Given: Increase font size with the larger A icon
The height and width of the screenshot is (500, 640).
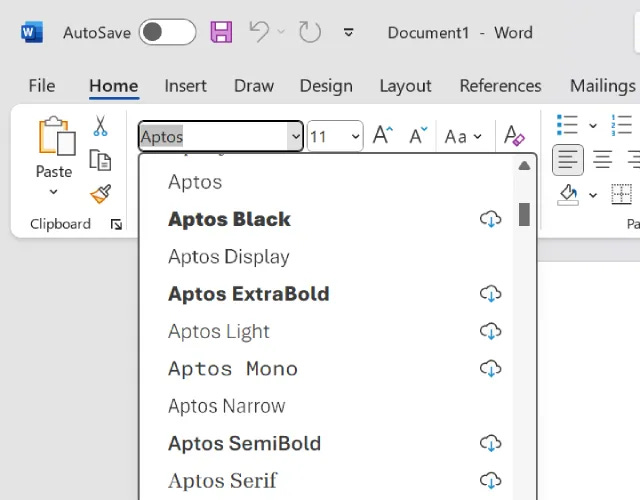Looking at the screenshot, I should point(383,135).
